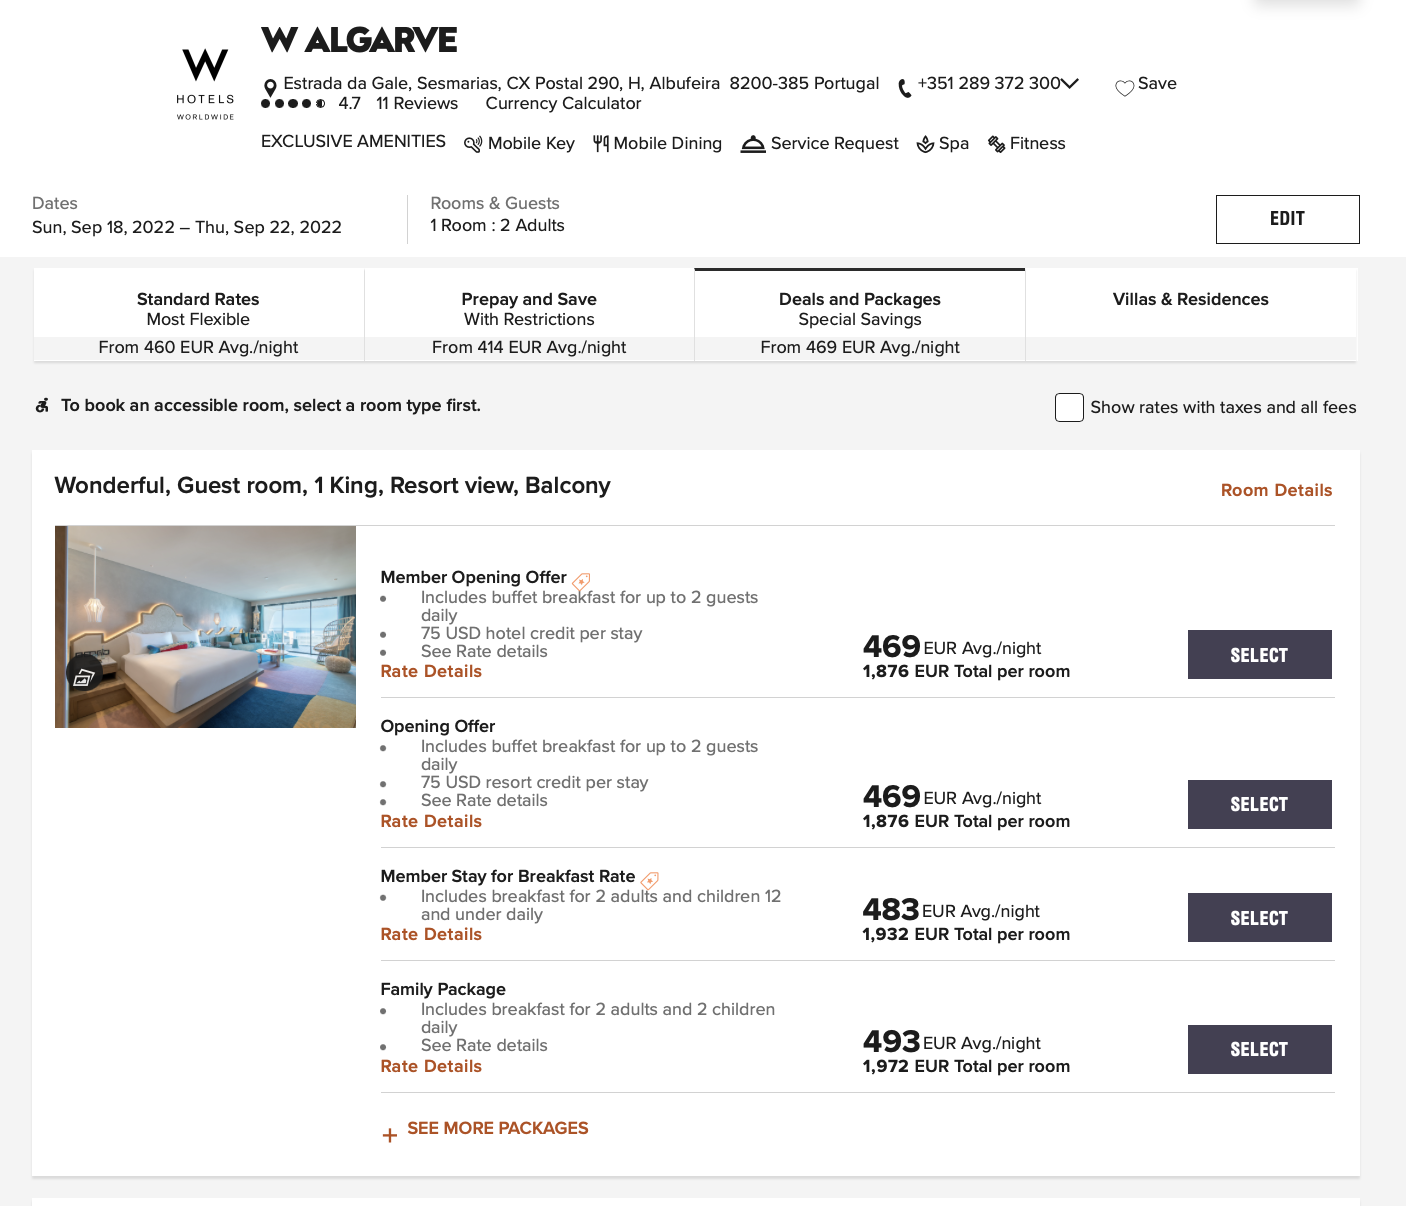Click the Service Request label
1406x1206 pixels.
click(835, 143)
